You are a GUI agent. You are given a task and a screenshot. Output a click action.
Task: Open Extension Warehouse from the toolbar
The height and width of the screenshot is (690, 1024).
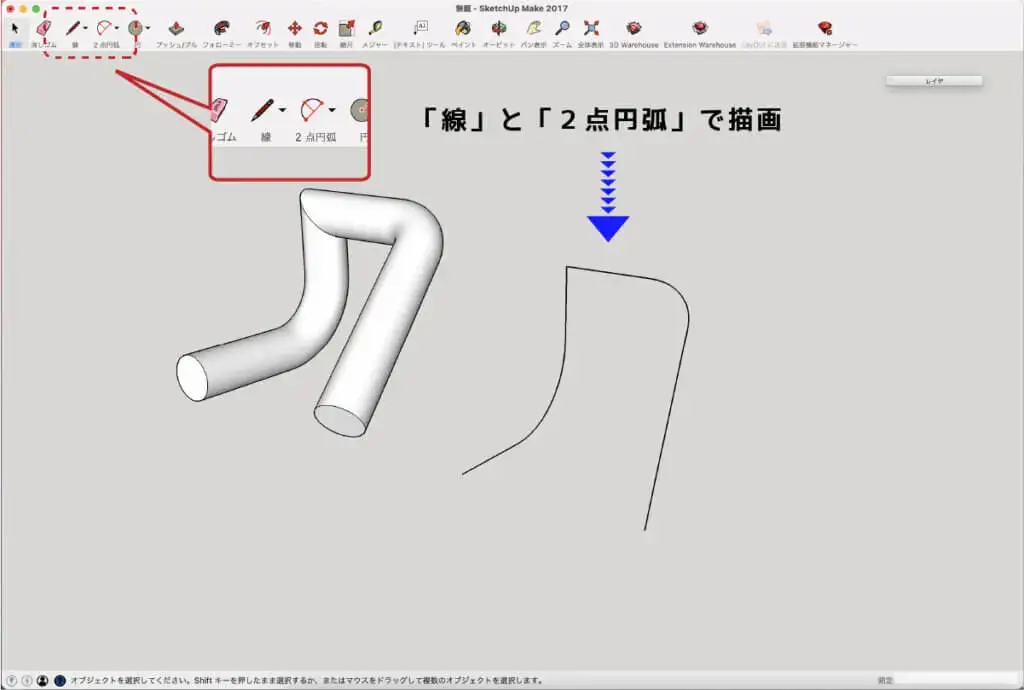699,29
